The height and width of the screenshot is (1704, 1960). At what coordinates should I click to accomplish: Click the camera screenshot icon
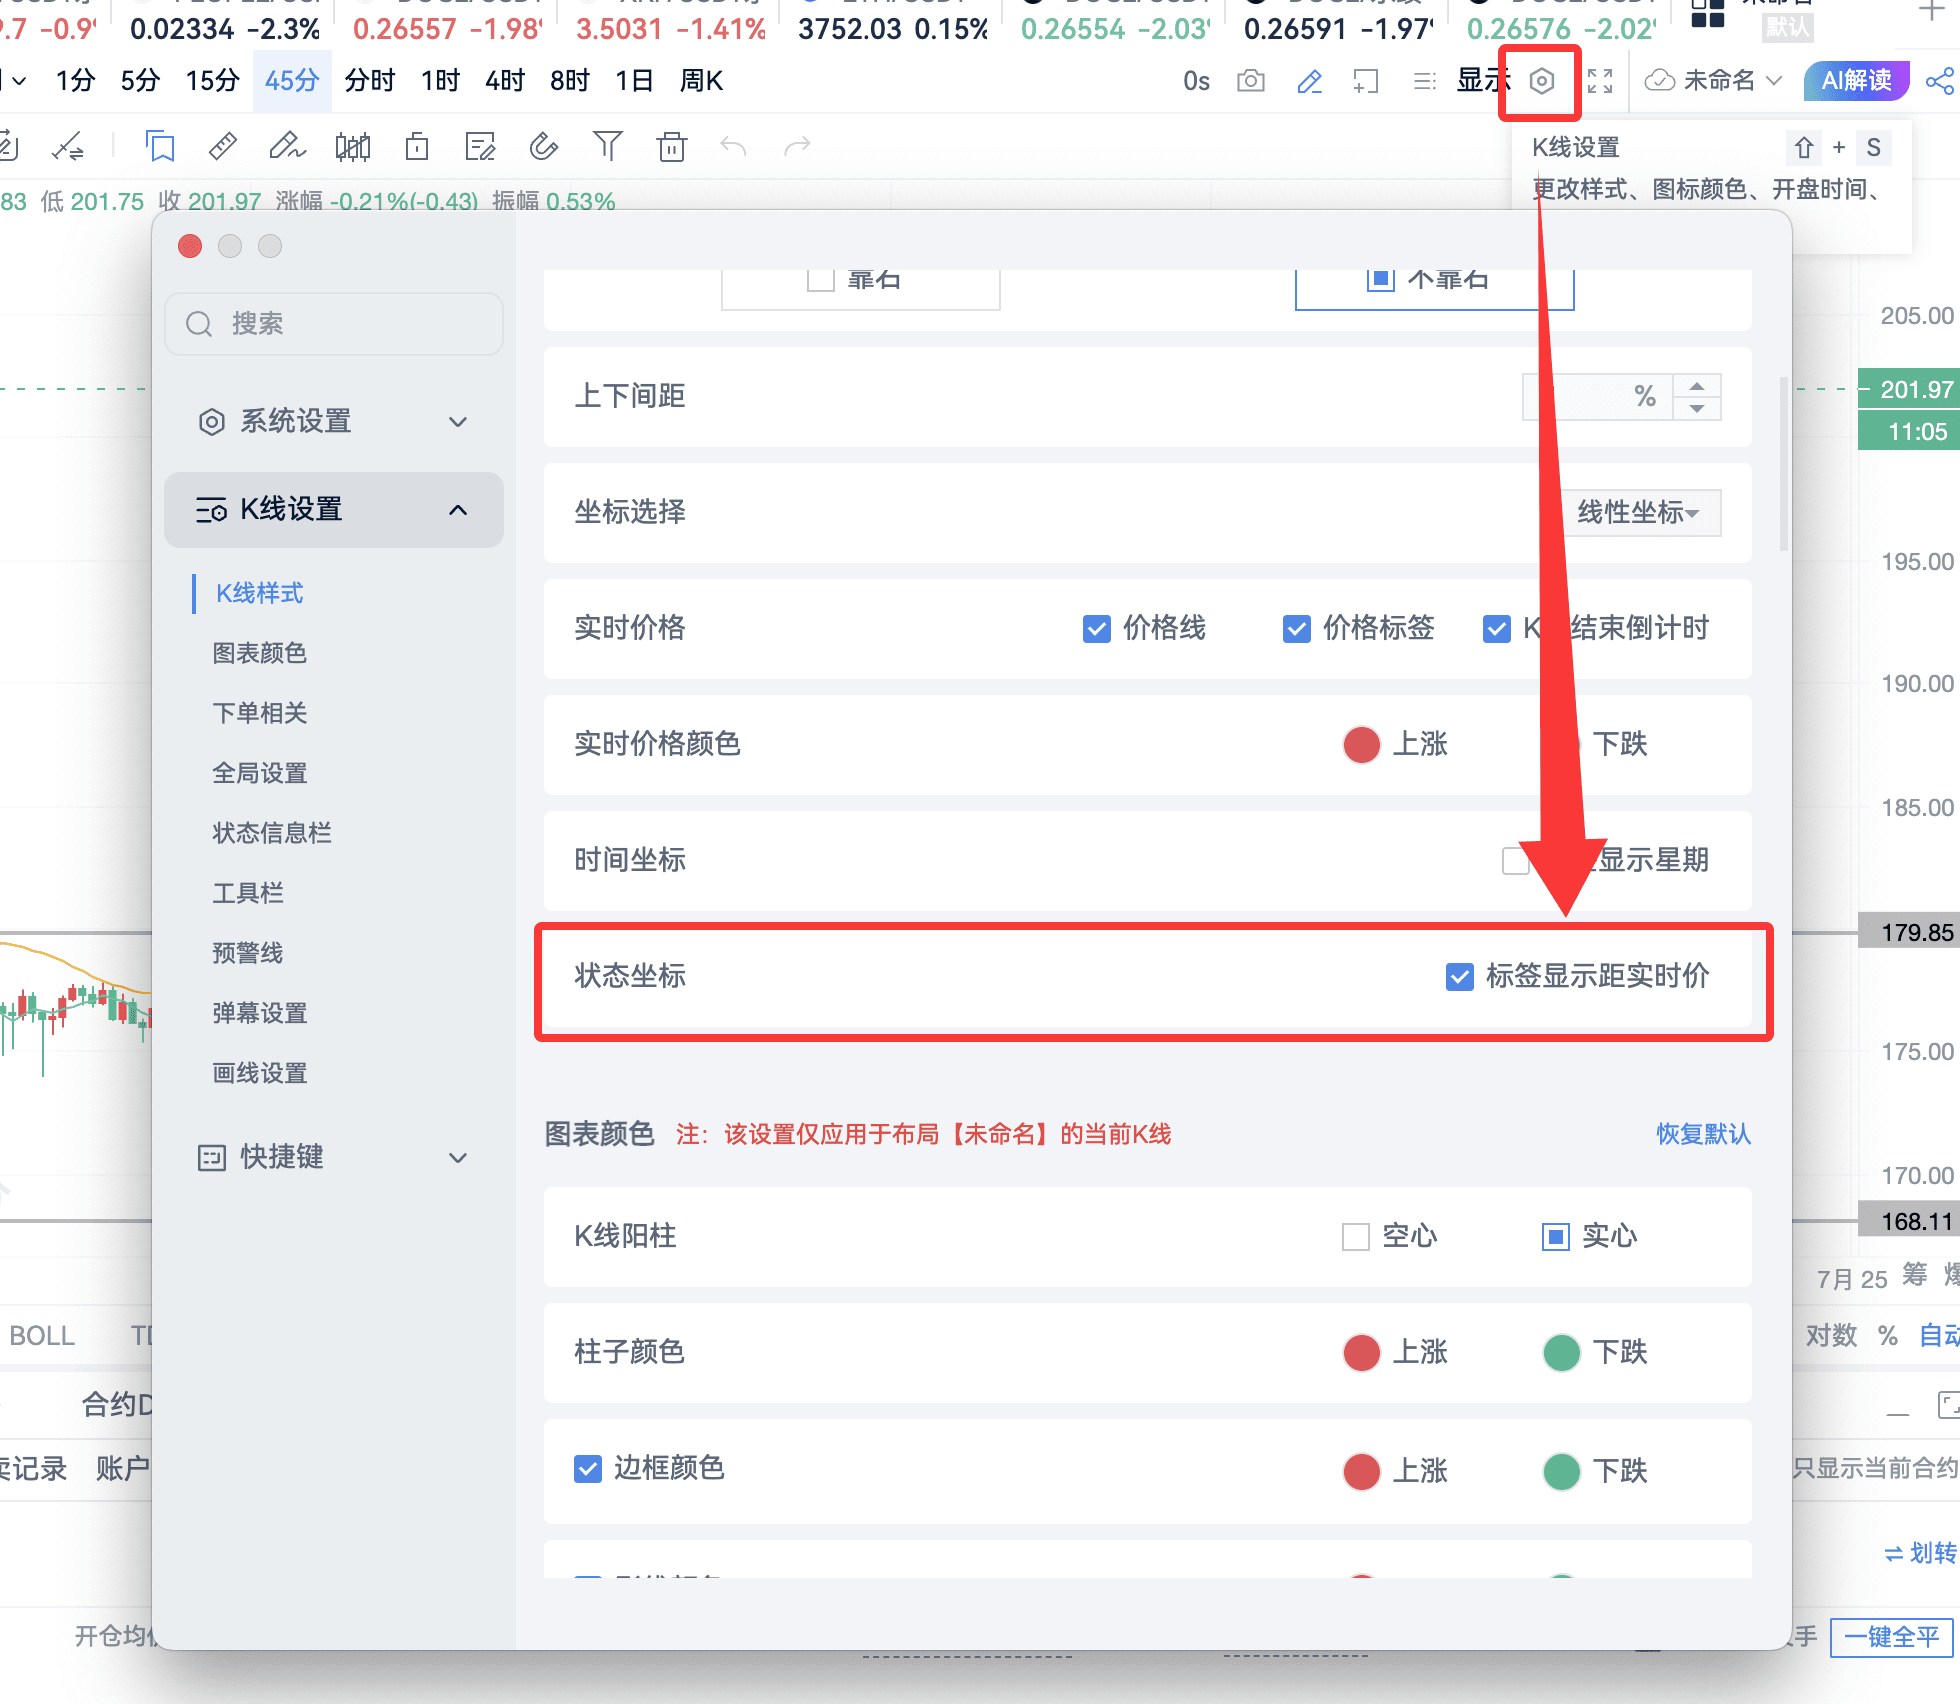[x=1251, y=81]
